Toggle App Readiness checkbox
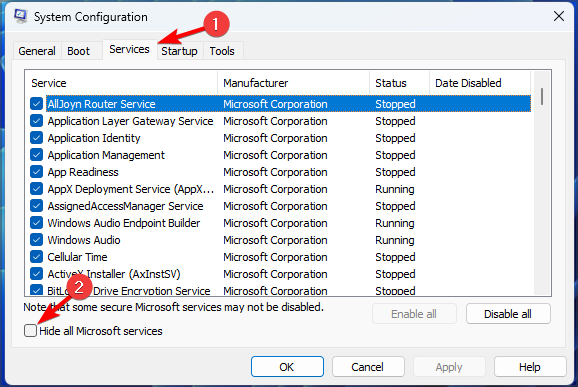 36,172
